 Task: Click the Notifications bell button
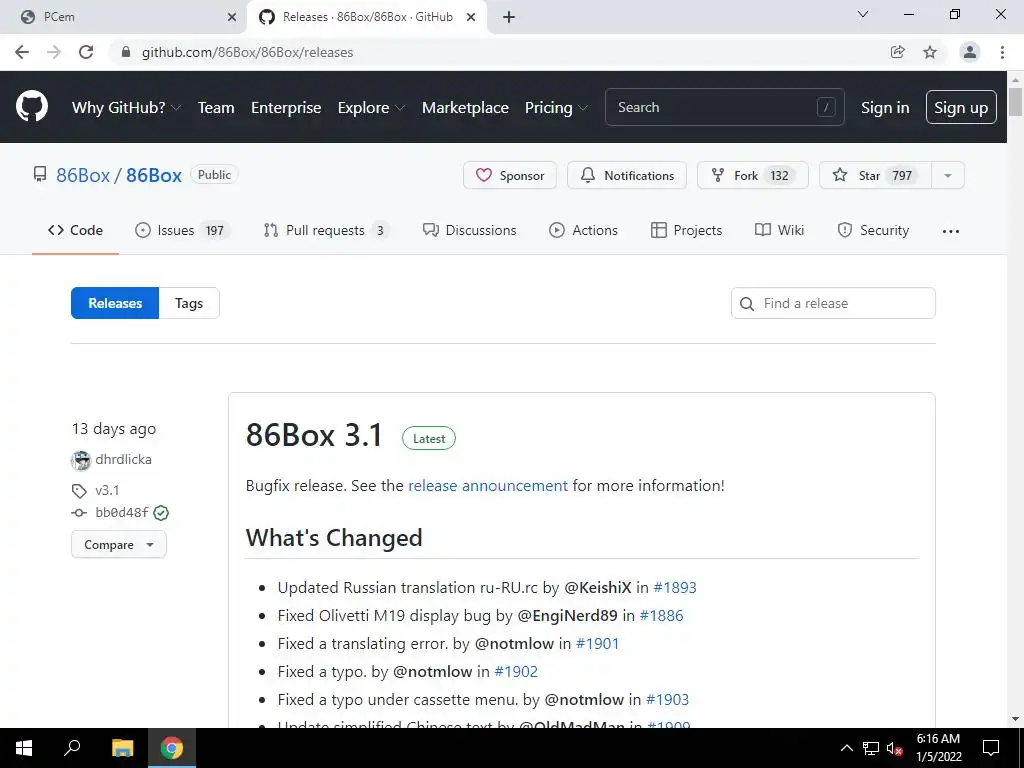click(627, 175)
